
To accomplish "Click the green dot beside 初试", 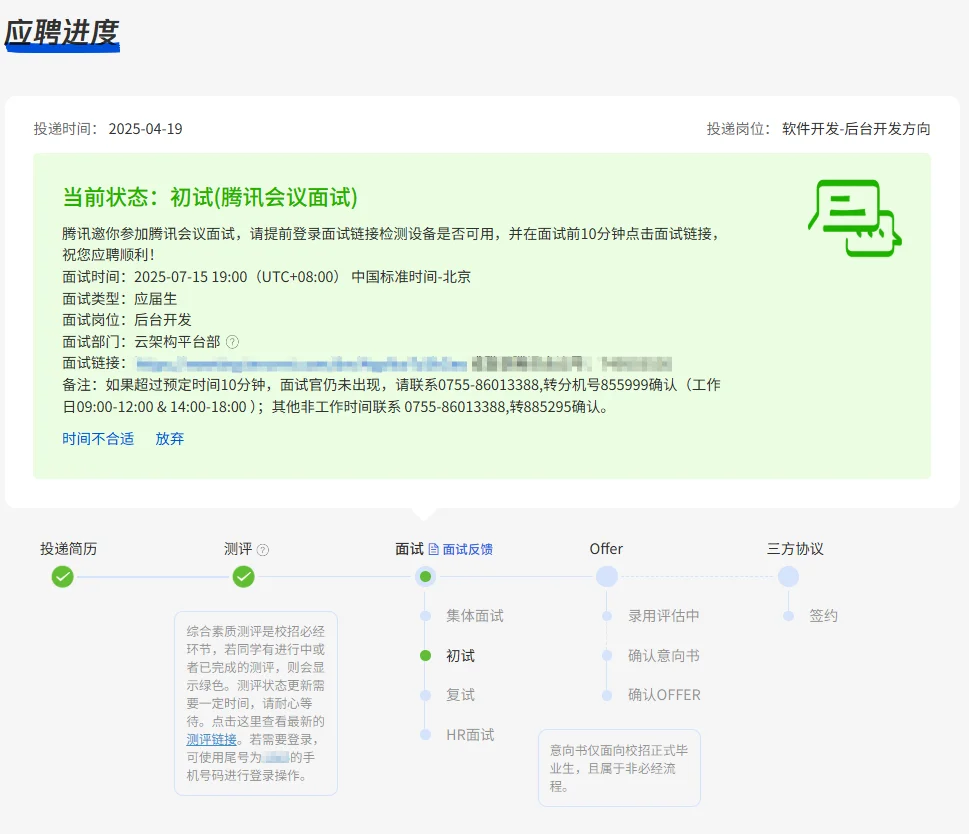I will (425, 655).
